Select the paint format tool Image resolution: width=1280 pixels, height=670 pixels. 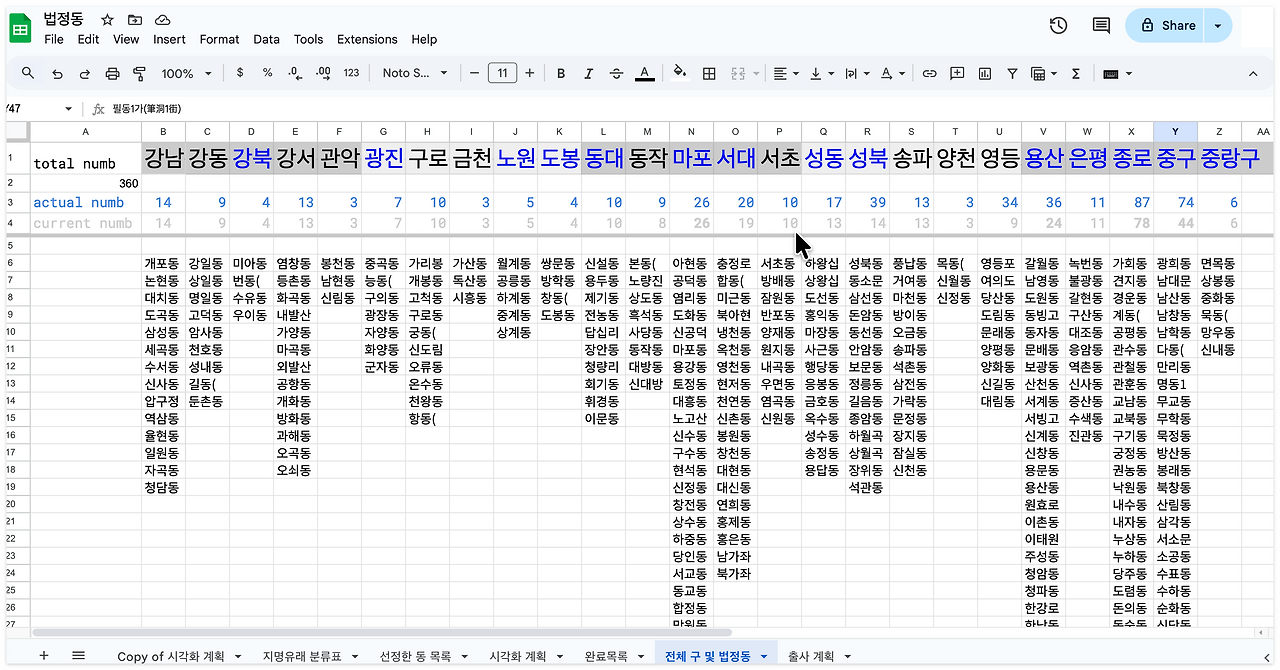click(140, 73)
